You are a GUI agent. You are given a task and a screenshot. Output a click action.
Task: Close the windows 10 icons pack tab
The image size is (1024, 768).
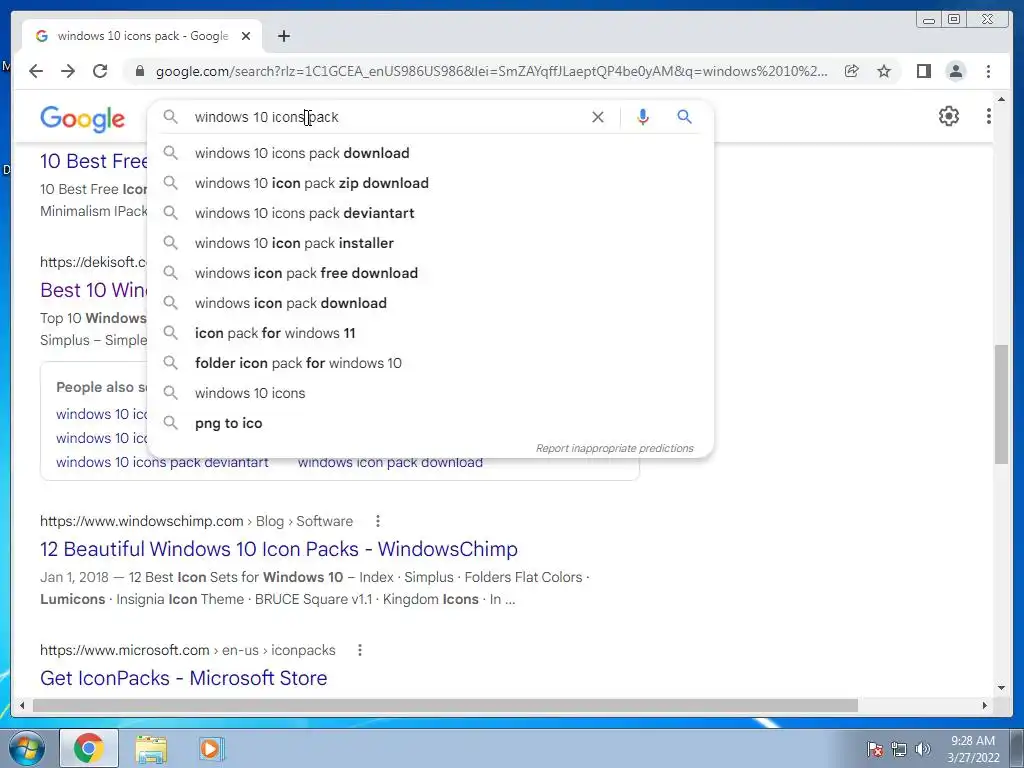tap(246, 36)
